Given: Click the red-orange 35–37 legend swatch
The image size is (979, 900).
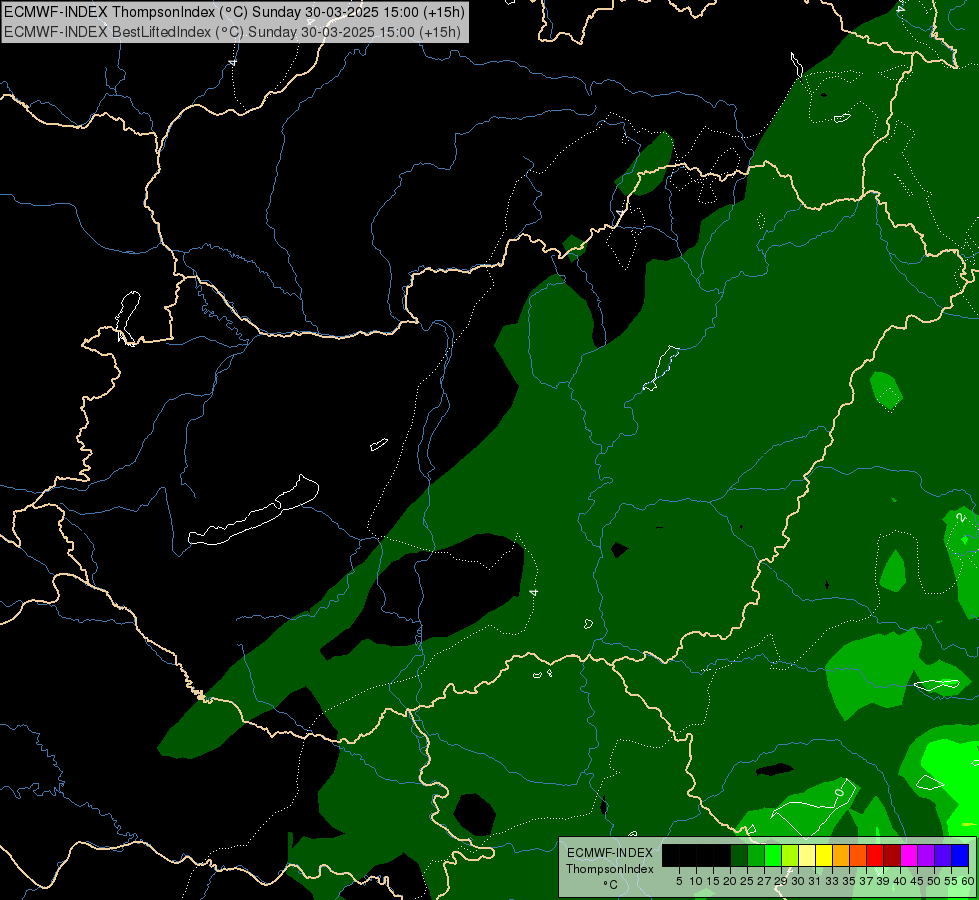Looking at the screenshot, I should [x=858, y=855].
